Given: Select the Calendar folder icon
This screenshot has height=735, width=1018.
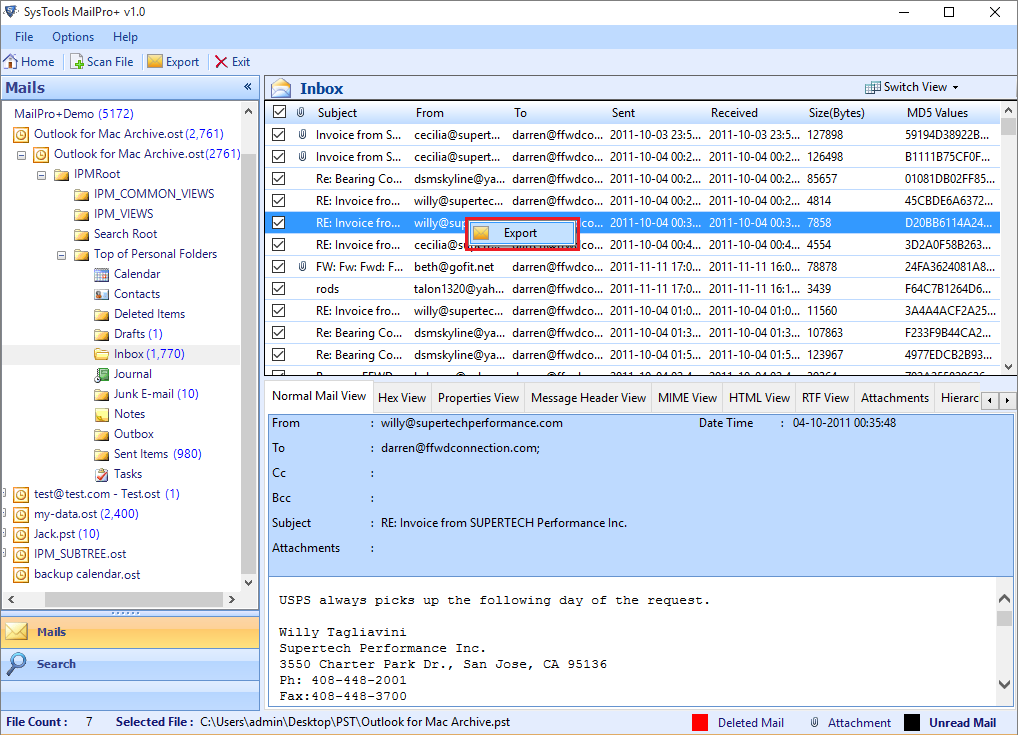Looking at the screenshot, I should (x=101, y=274).
